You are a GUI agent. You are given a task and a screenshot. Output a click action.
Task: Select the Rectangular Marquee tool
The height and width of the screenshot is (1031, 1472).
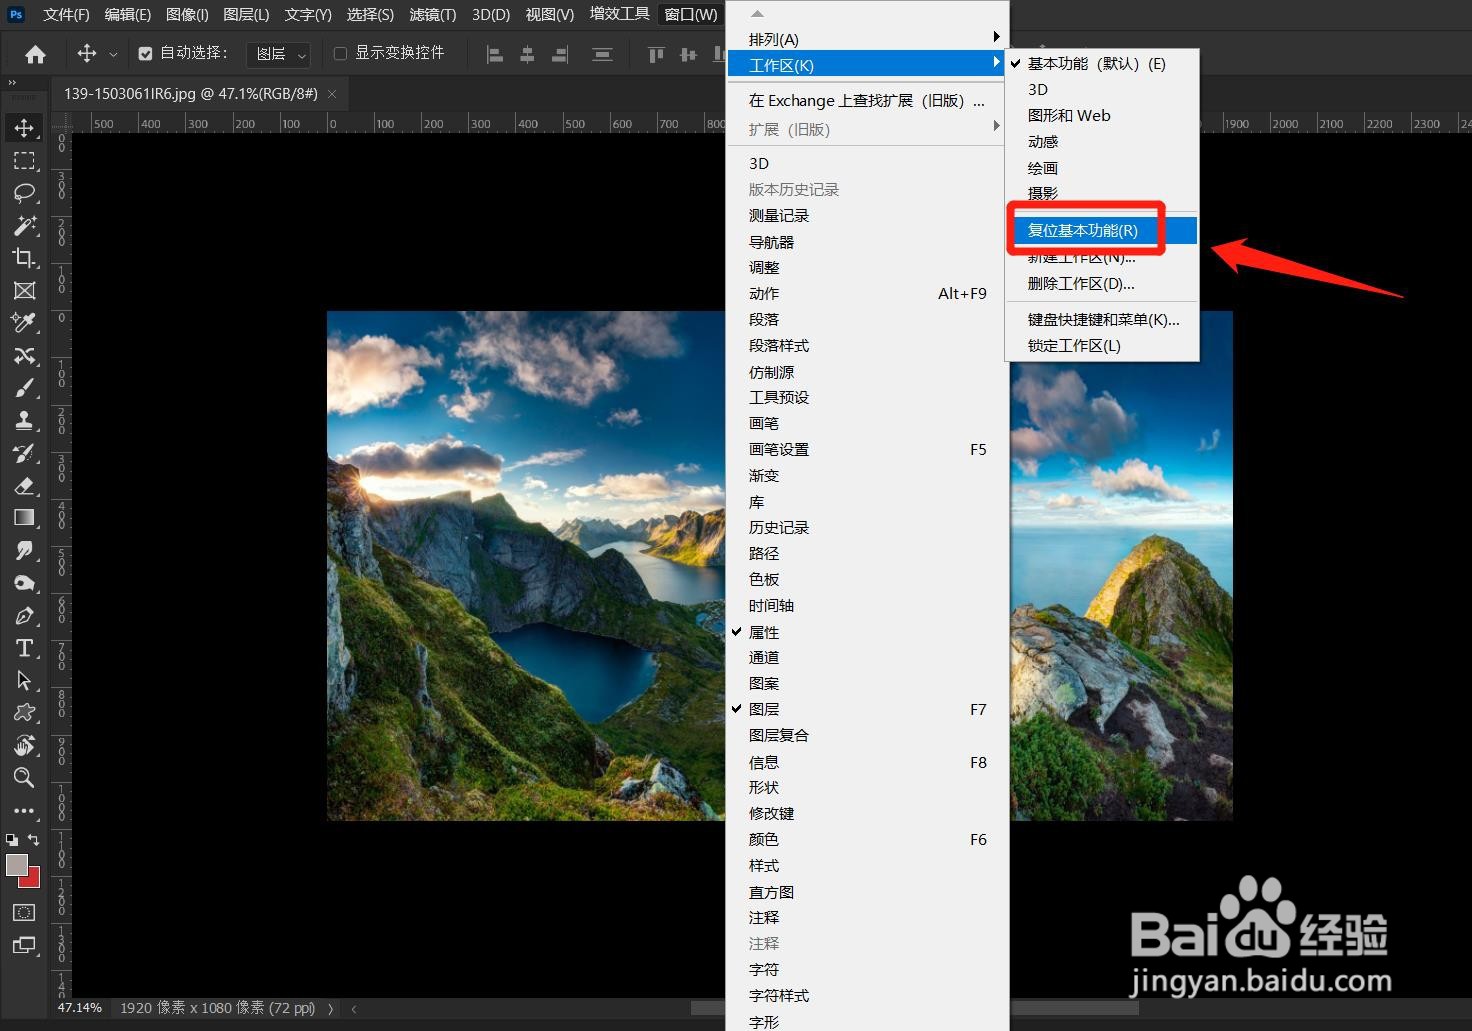coord(24,161)
